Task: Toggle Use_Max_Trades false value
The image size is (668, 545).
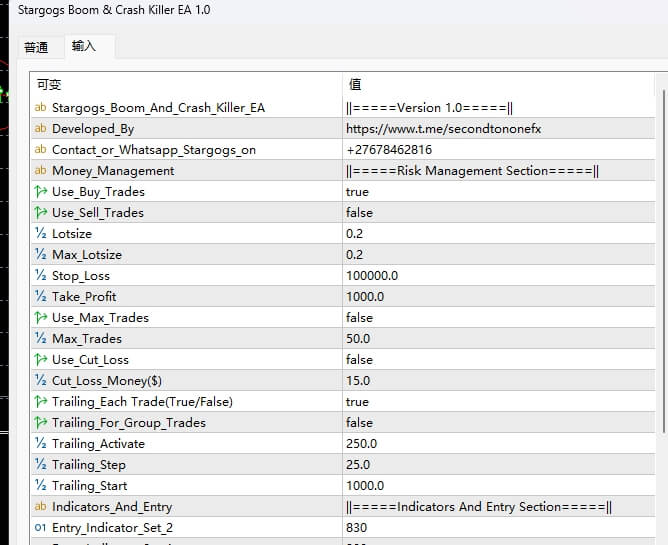Action: tap(359, 318)
